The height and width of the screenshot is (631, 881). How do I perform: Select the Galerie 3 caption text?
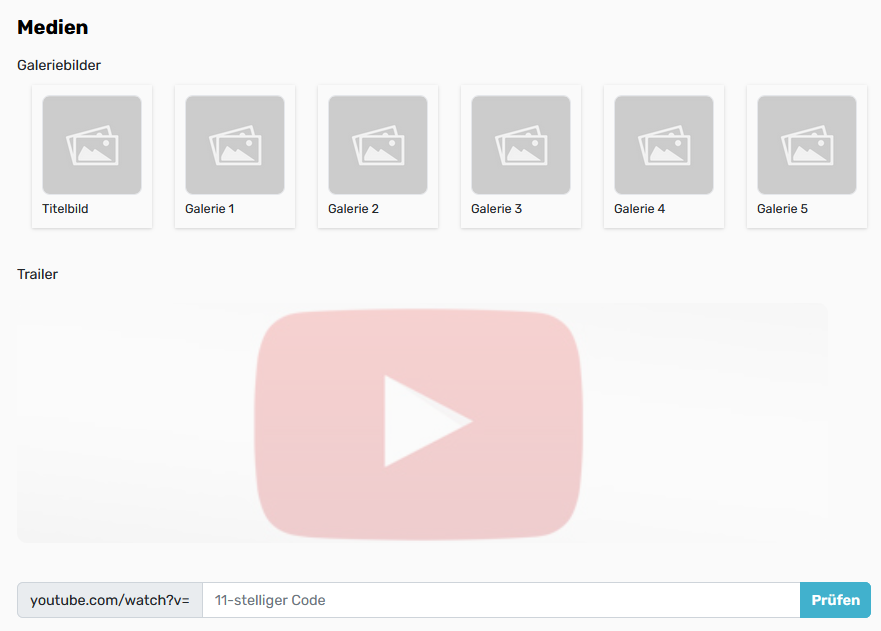tap(496, 209)
